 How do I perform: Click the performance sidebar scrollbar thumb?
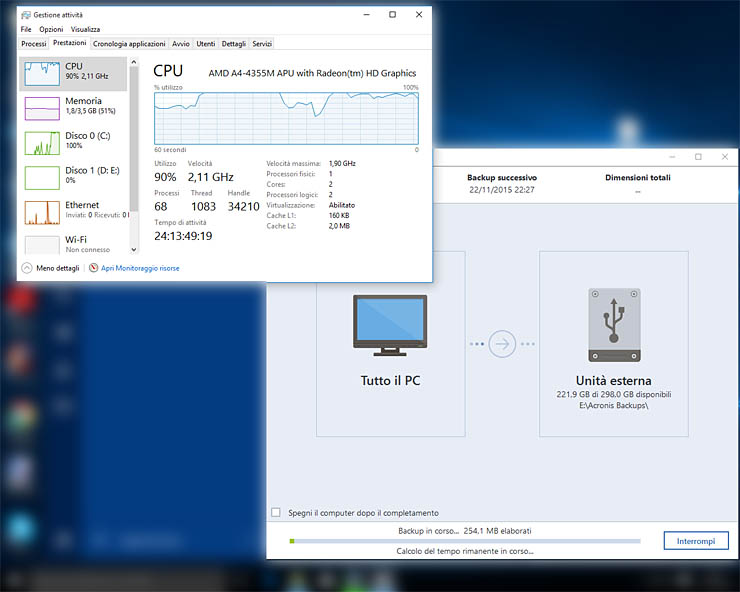pyautogui.click(x=134, y=139)
